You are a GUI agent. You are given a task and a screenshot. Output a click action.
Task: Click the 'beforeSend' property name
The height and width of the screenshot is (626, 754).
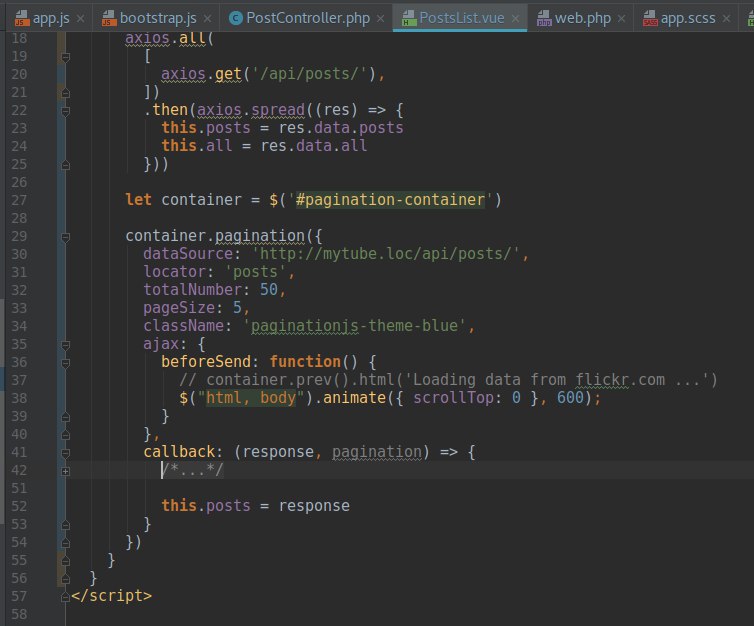206,362
